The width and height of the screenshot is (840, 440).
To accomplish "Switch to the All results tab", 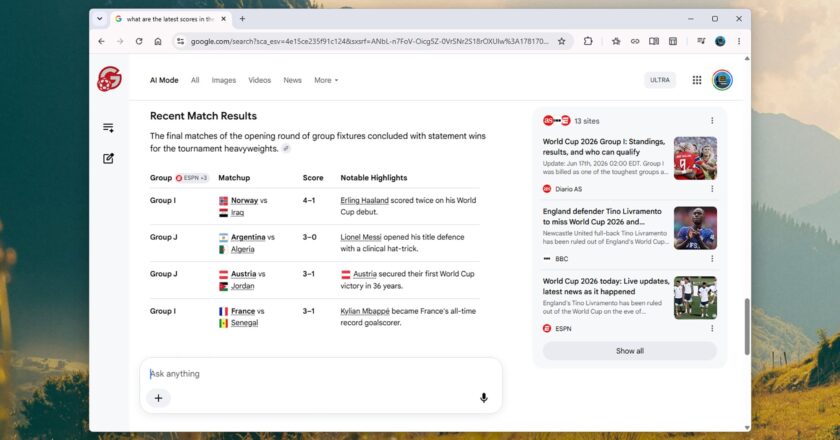I will [x=195, y=80].
